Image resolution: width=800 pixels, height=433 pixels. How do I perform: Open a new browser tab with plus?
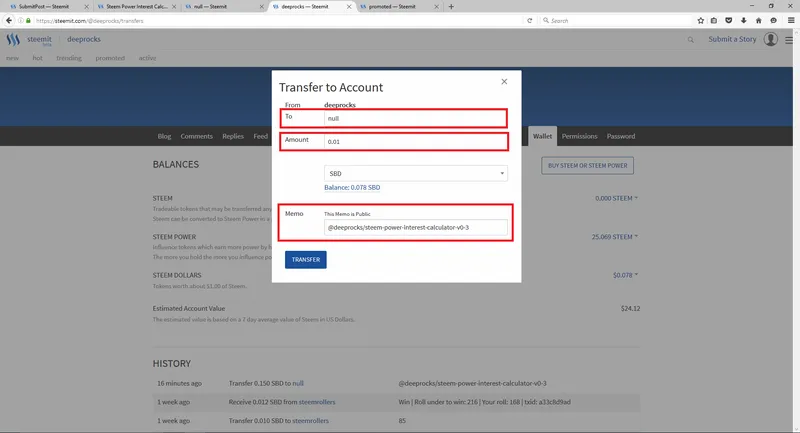pyautogui.click(x=451, y=7)
